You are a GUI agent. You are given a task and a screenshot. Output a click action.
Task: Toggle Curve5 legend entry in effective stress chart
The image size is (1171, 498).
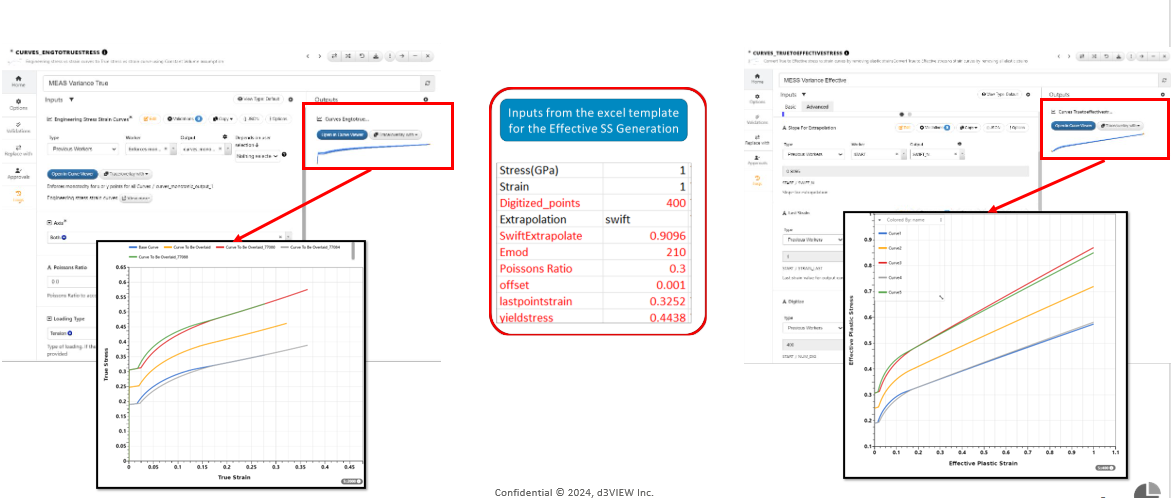tap(888, 292)
